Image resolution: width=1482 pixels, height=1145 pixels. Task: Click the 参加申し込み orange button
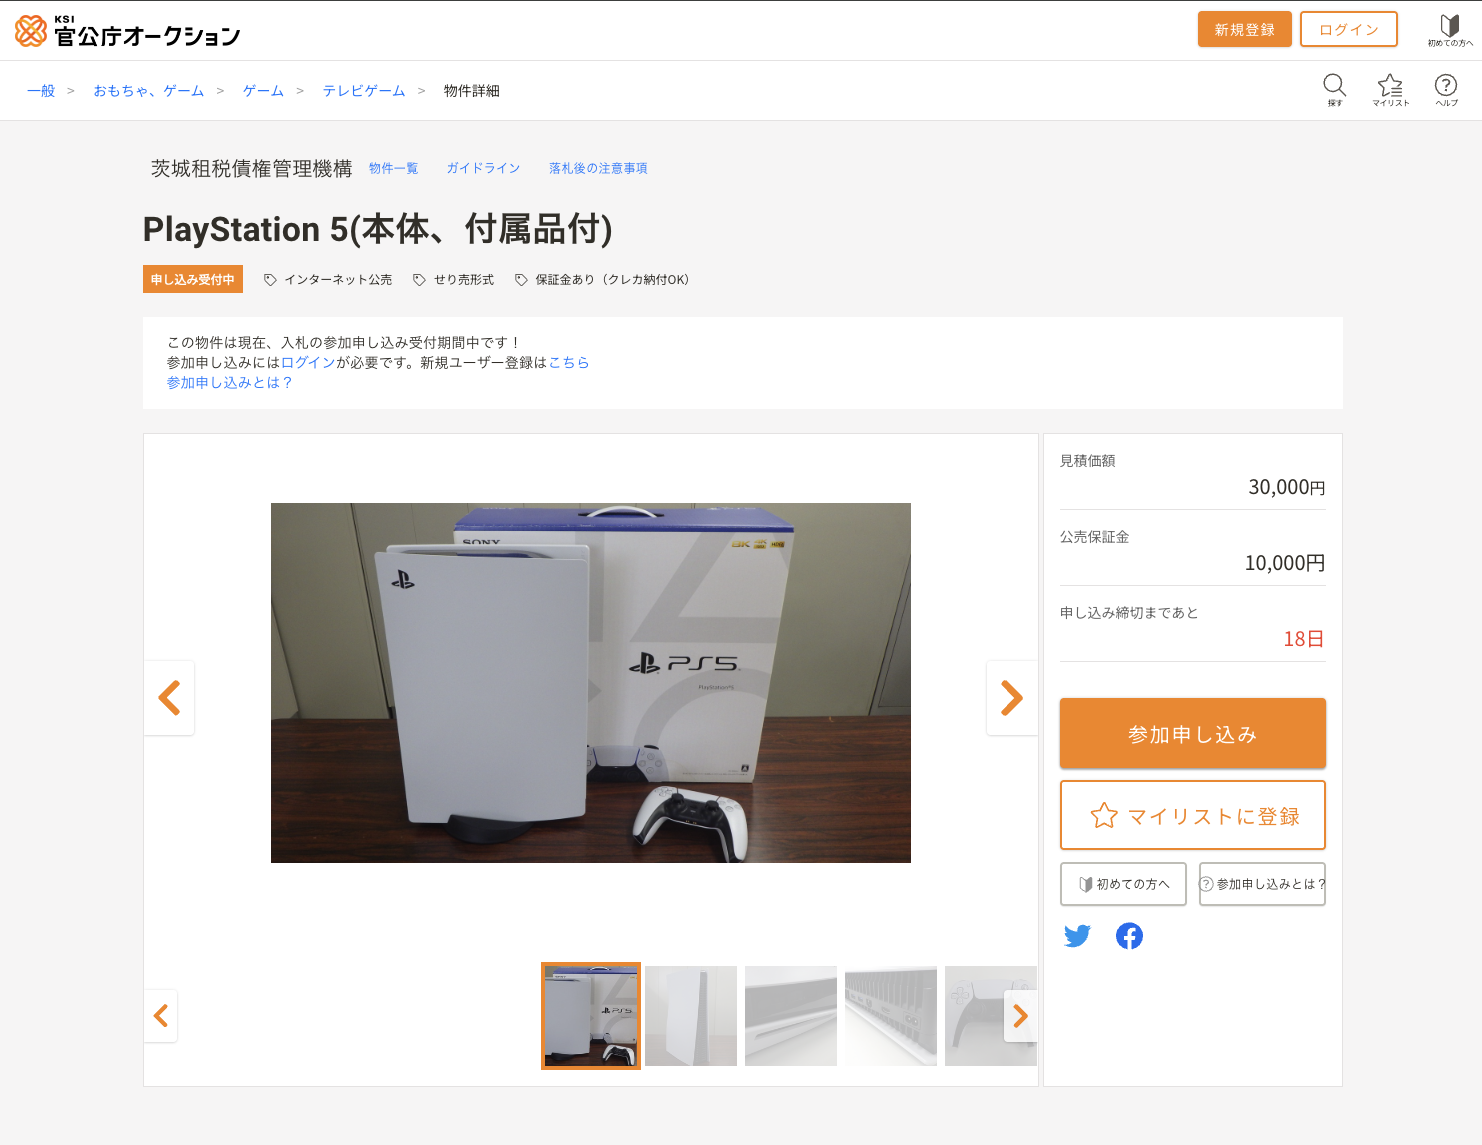pyautogui.click(x=1193, y=734)
